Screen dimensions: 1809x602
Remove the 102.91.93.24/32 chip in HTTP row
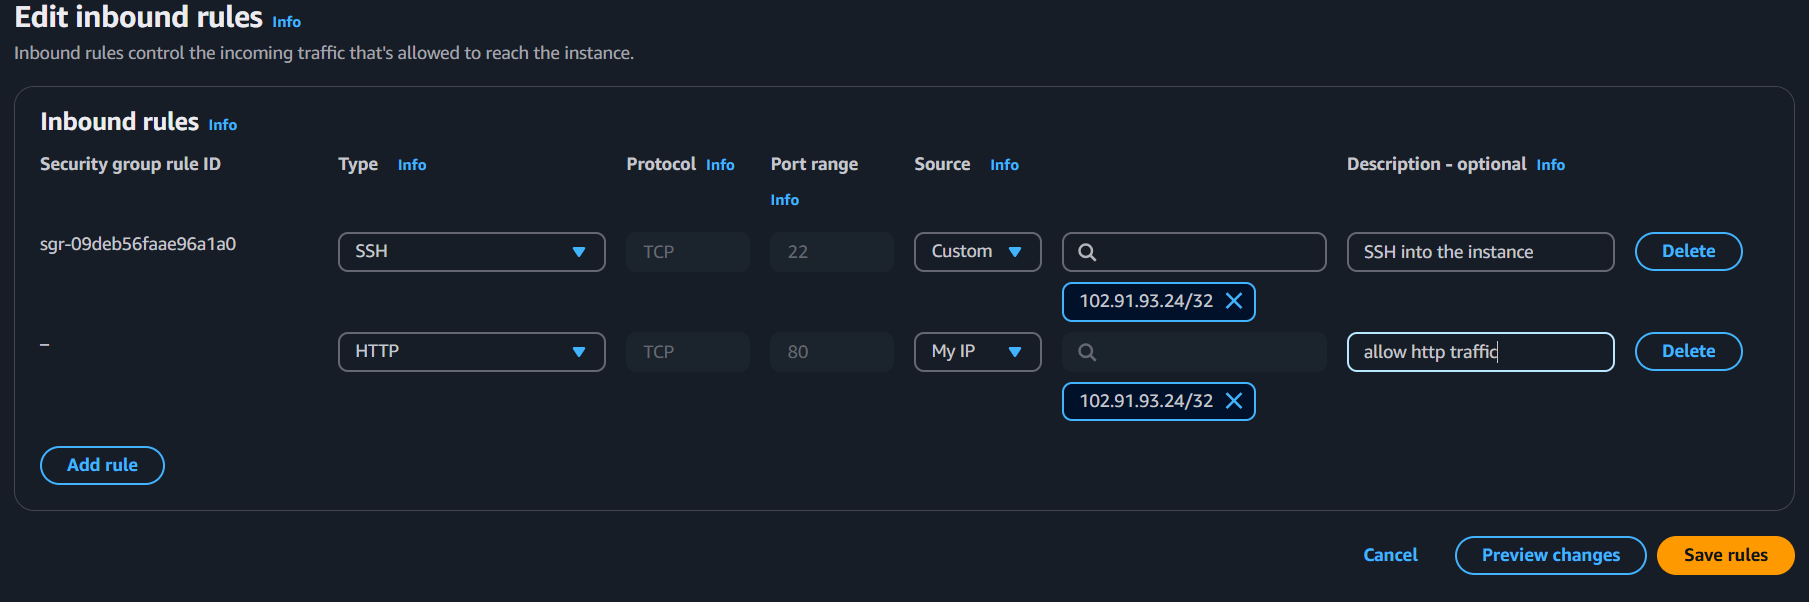pos(1234,401)
